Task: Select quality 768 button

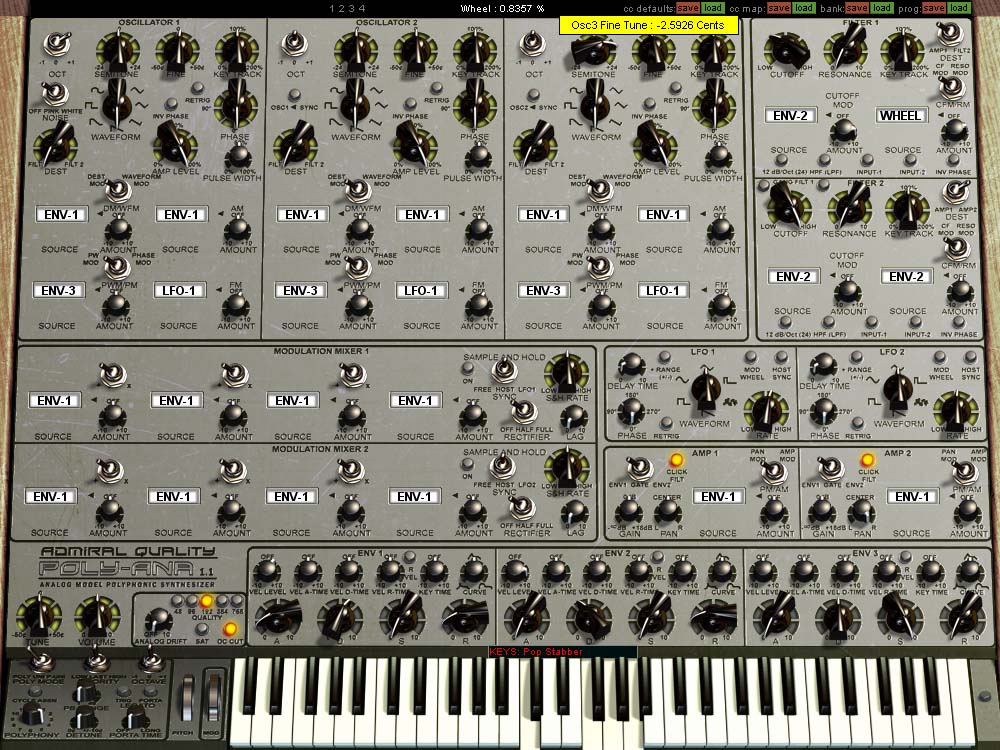Action: (237, 601)
